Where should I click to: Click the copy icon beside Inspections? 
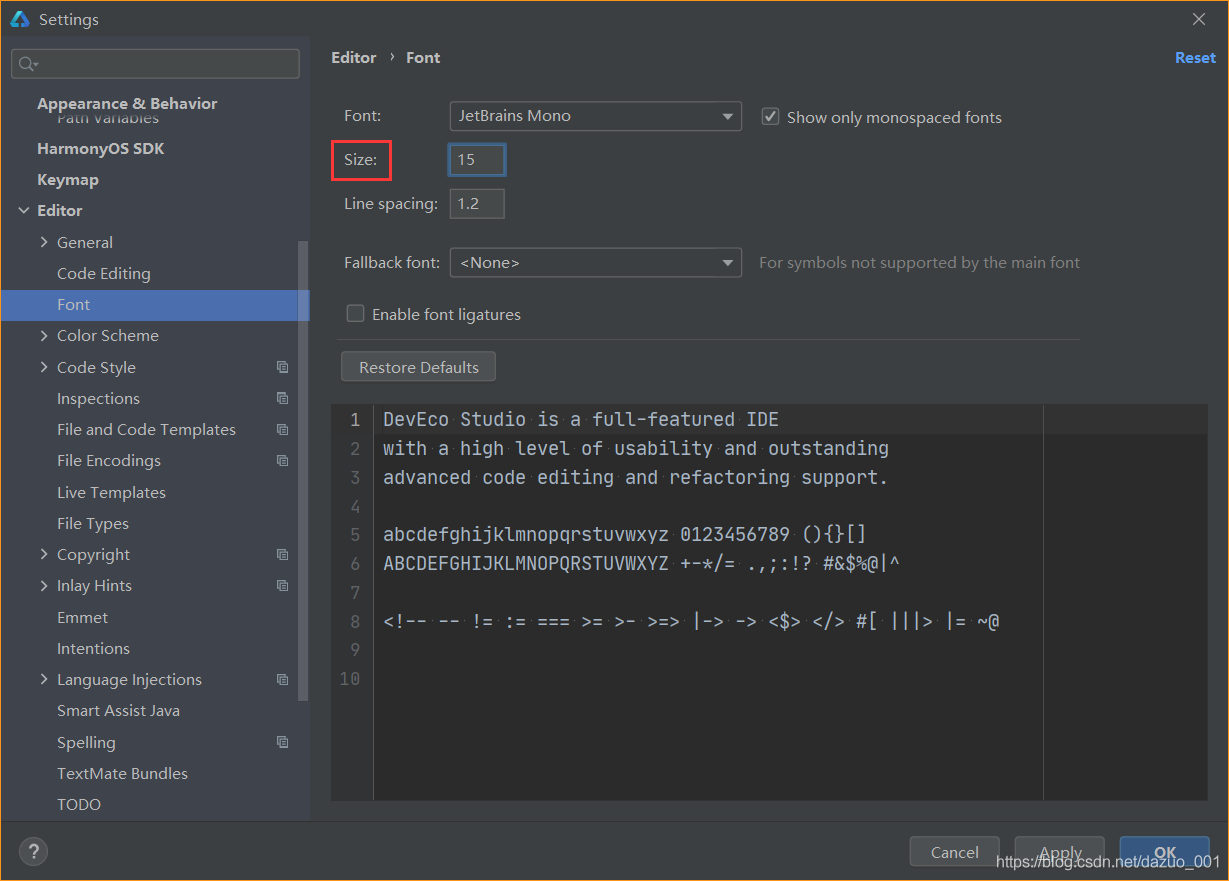tap(283, 398)
